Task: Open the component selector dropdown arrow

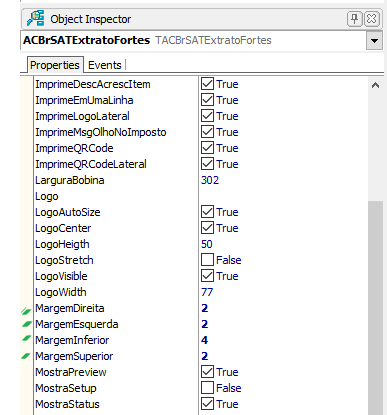Action: click(374, 41)
